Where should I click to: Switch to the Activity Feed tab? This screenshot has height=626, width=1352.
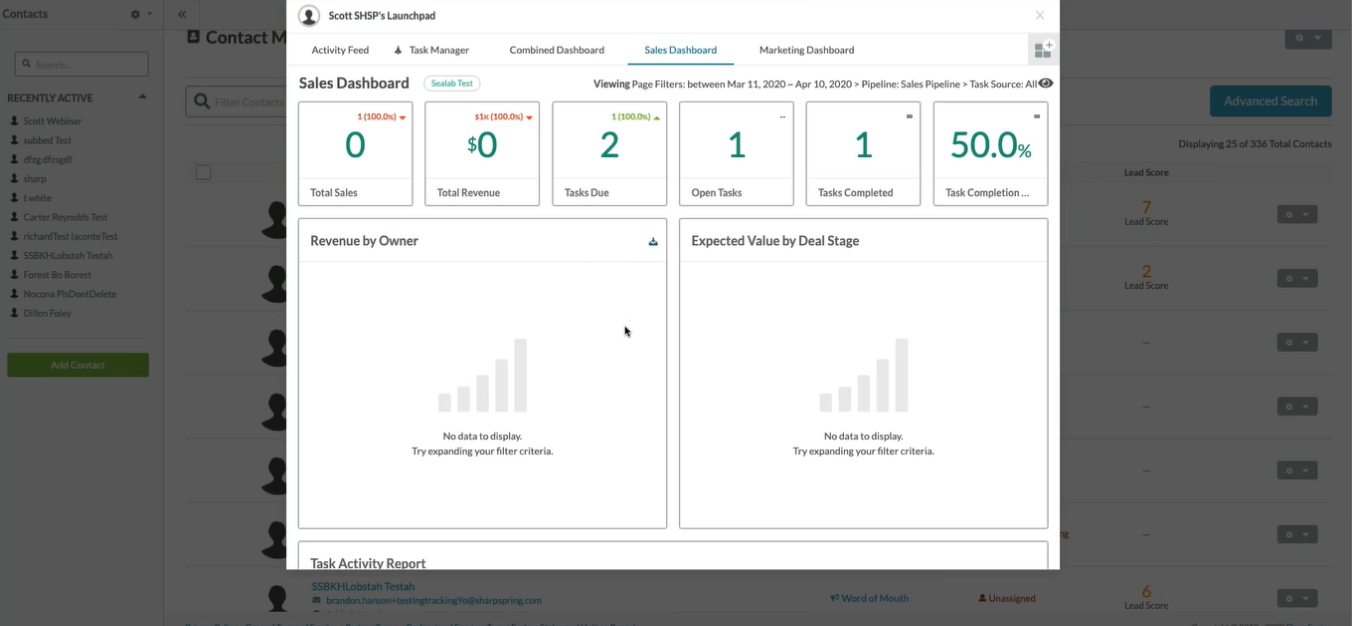click(340, 50)
